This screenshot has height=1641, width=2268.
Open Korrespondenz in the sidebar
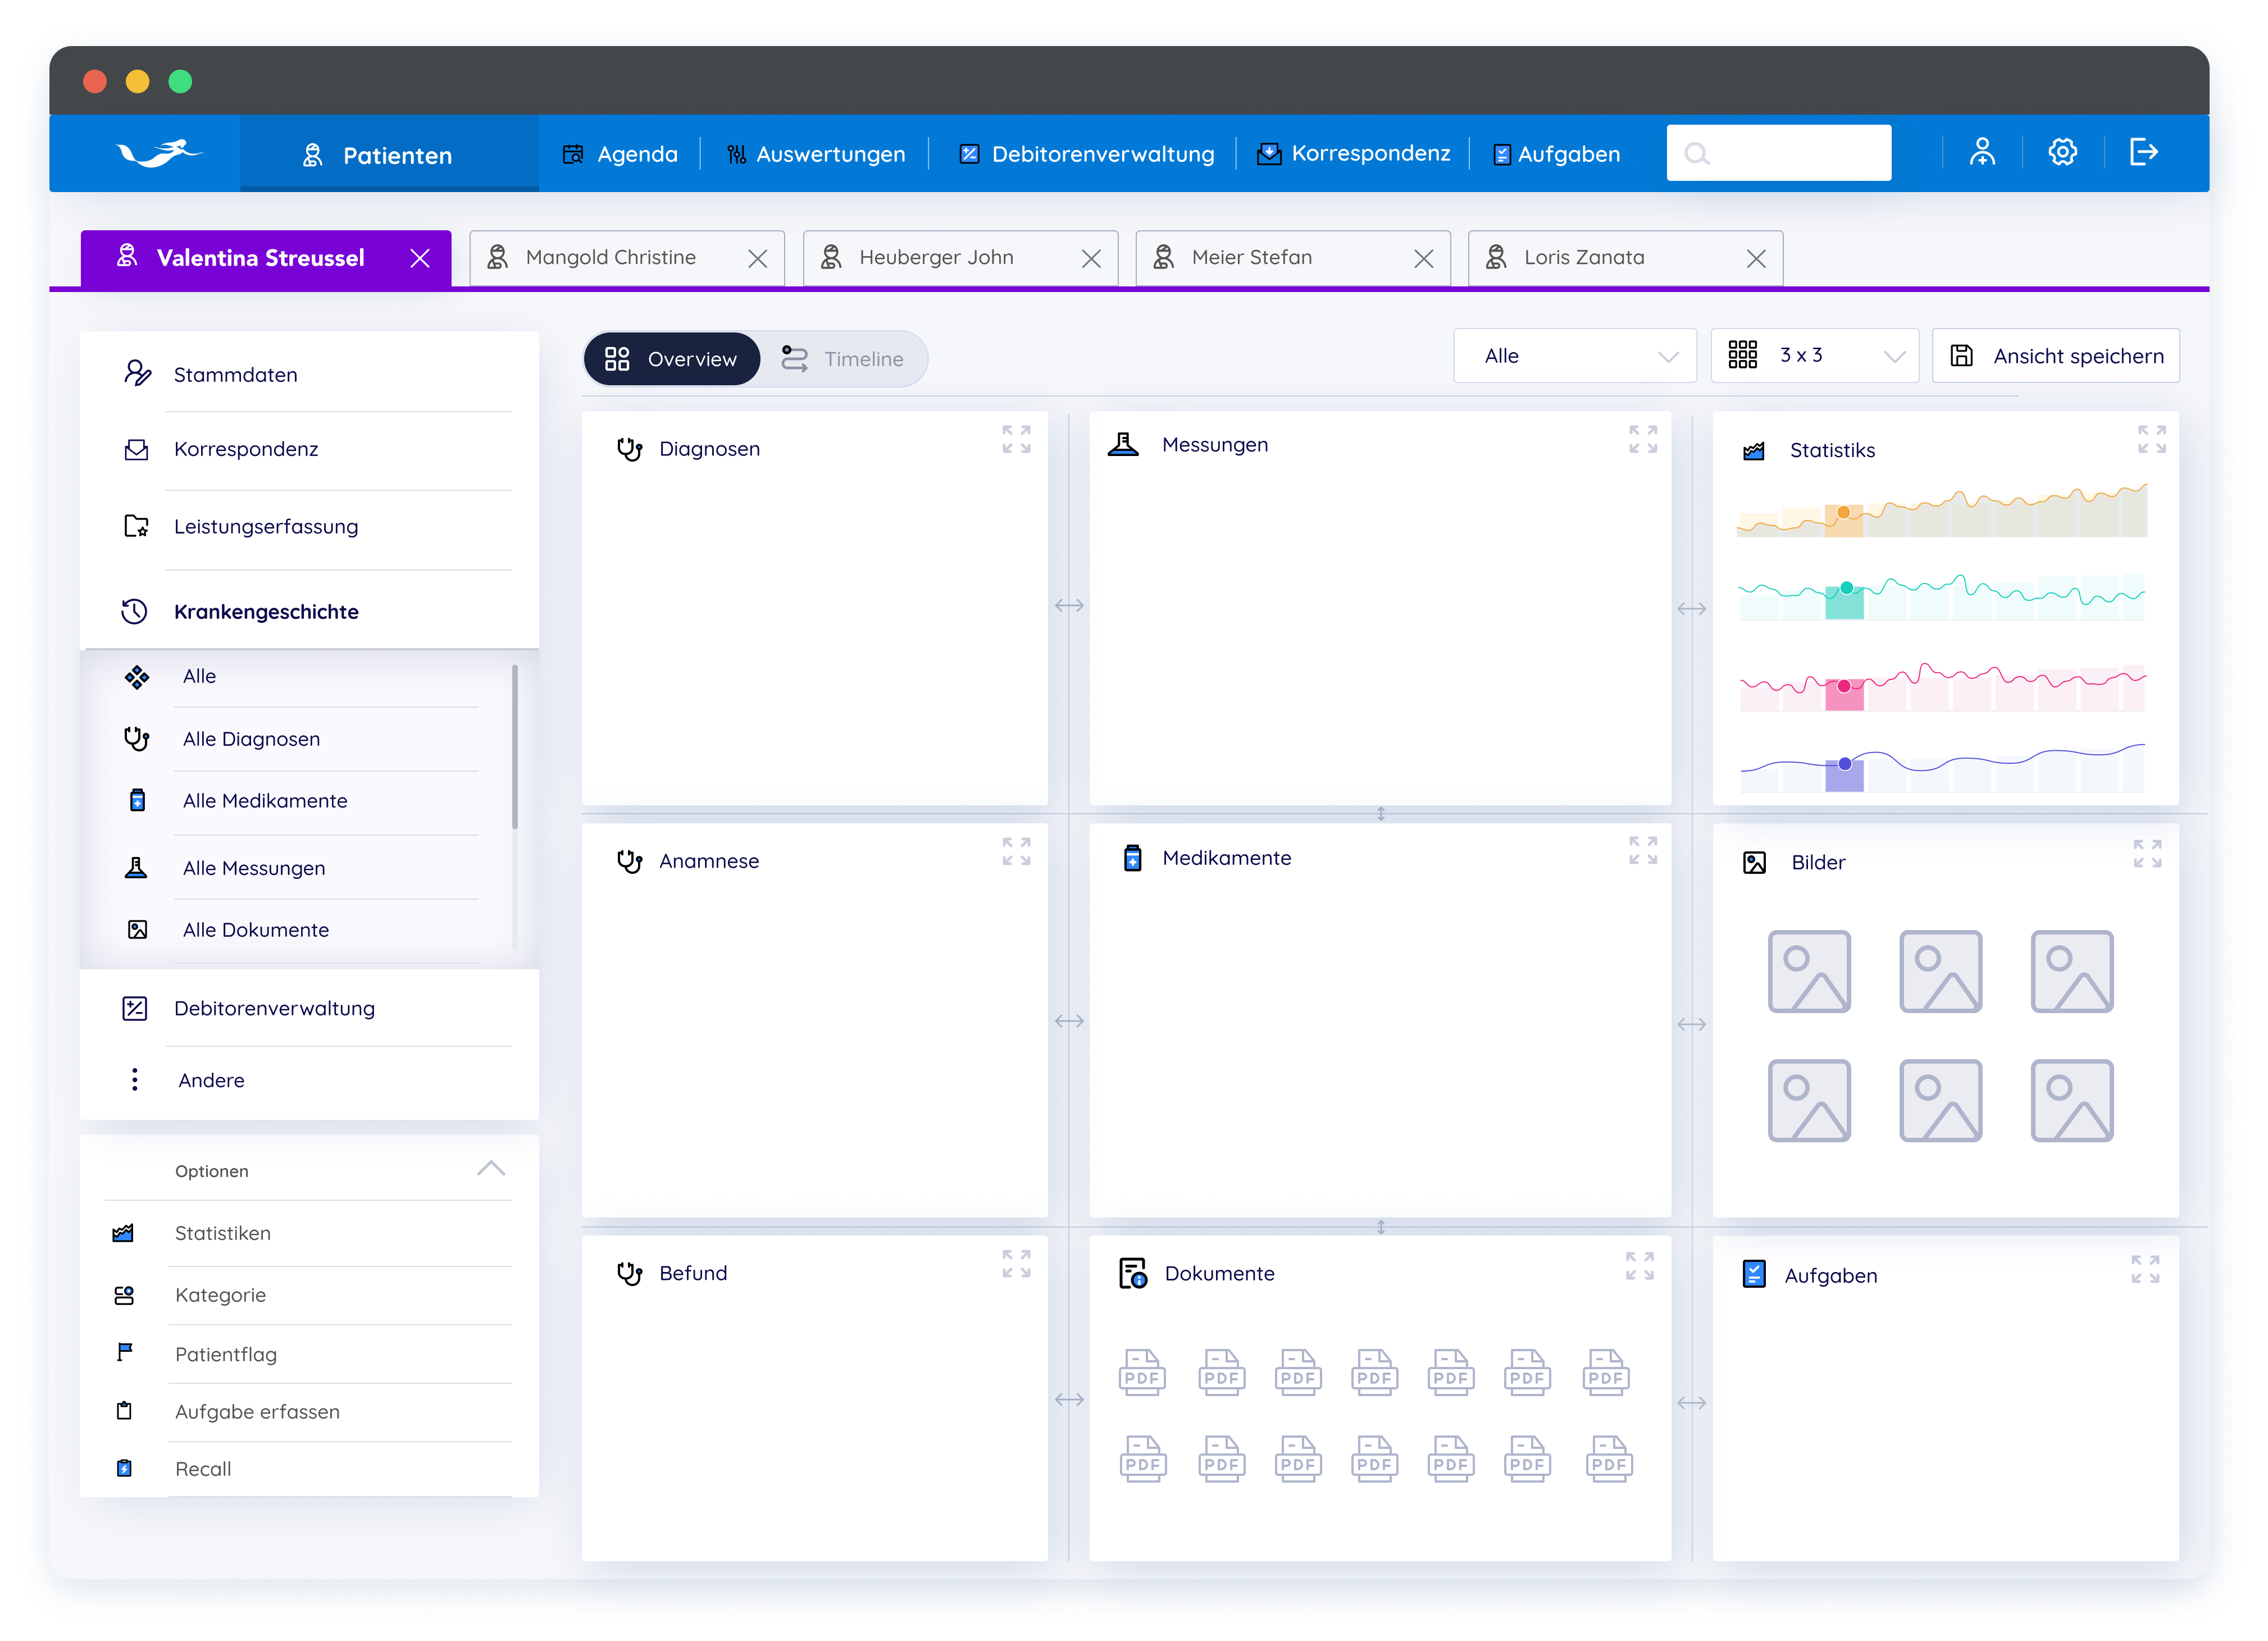tap(310, 450)
